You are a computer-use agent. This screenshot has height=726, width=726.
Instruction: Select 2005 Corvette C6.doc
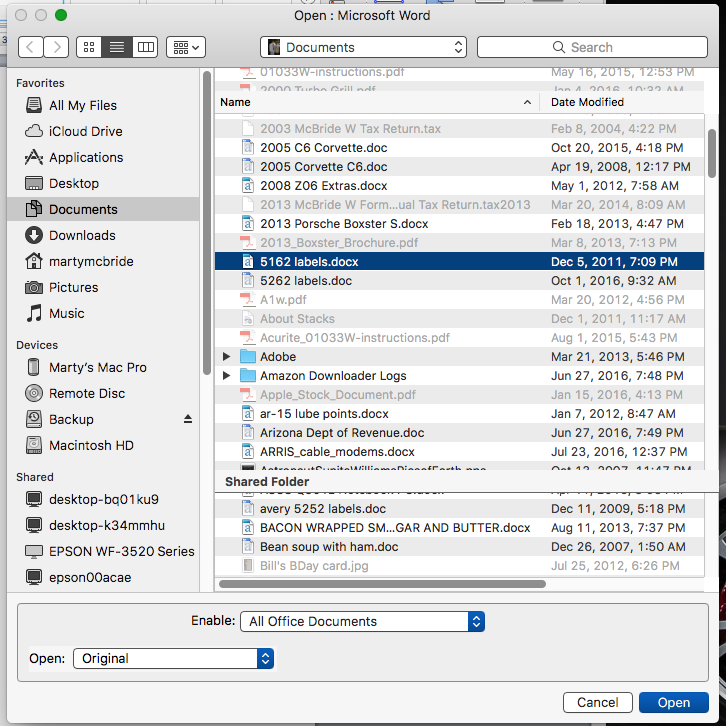click(459, 167)
